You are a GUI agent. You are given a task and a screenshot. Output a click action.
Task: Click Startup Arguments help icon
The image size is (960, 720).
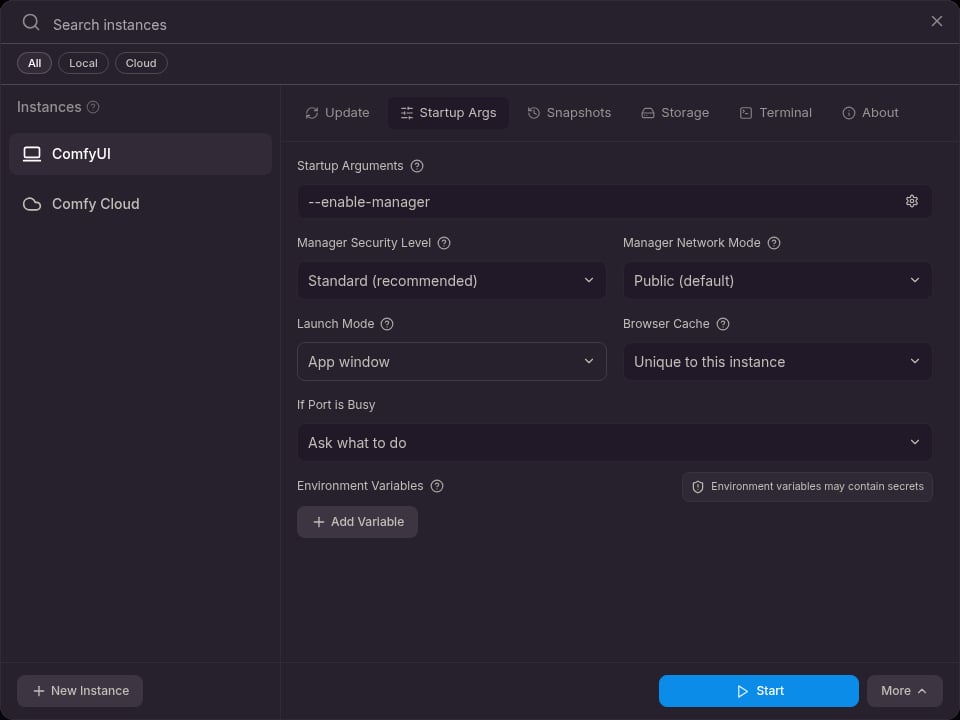pyautogui.click(x=417, y=166)
